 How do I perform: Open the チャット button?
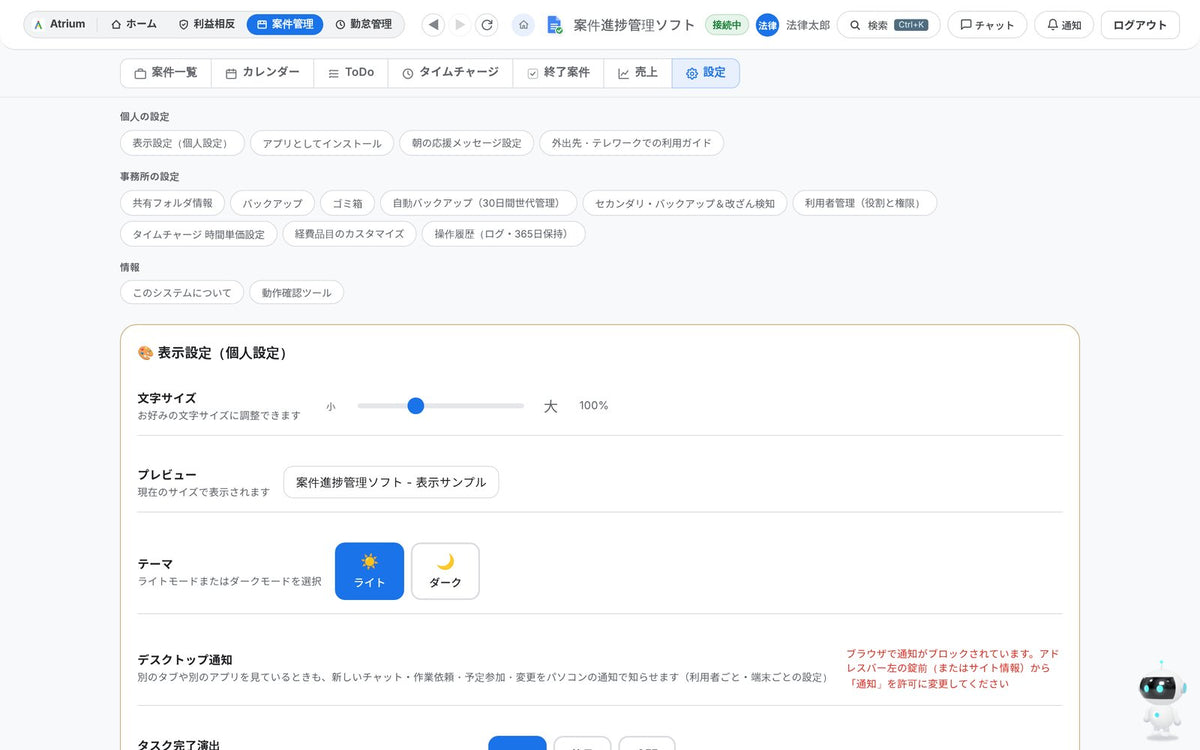987,25
